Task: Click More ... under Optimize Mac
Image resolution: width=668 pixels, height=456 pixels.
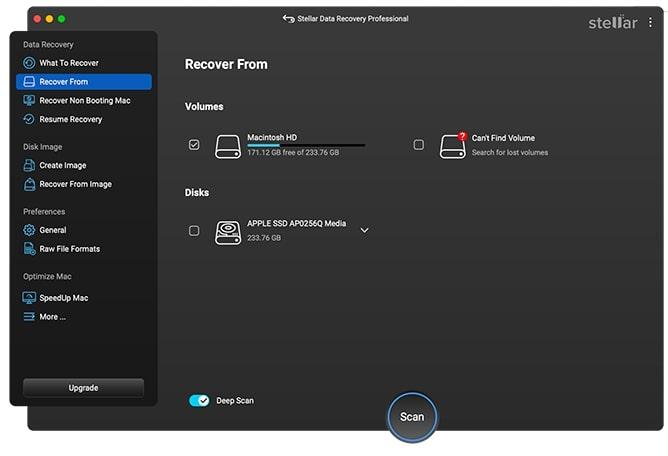Action: [84, 317]
